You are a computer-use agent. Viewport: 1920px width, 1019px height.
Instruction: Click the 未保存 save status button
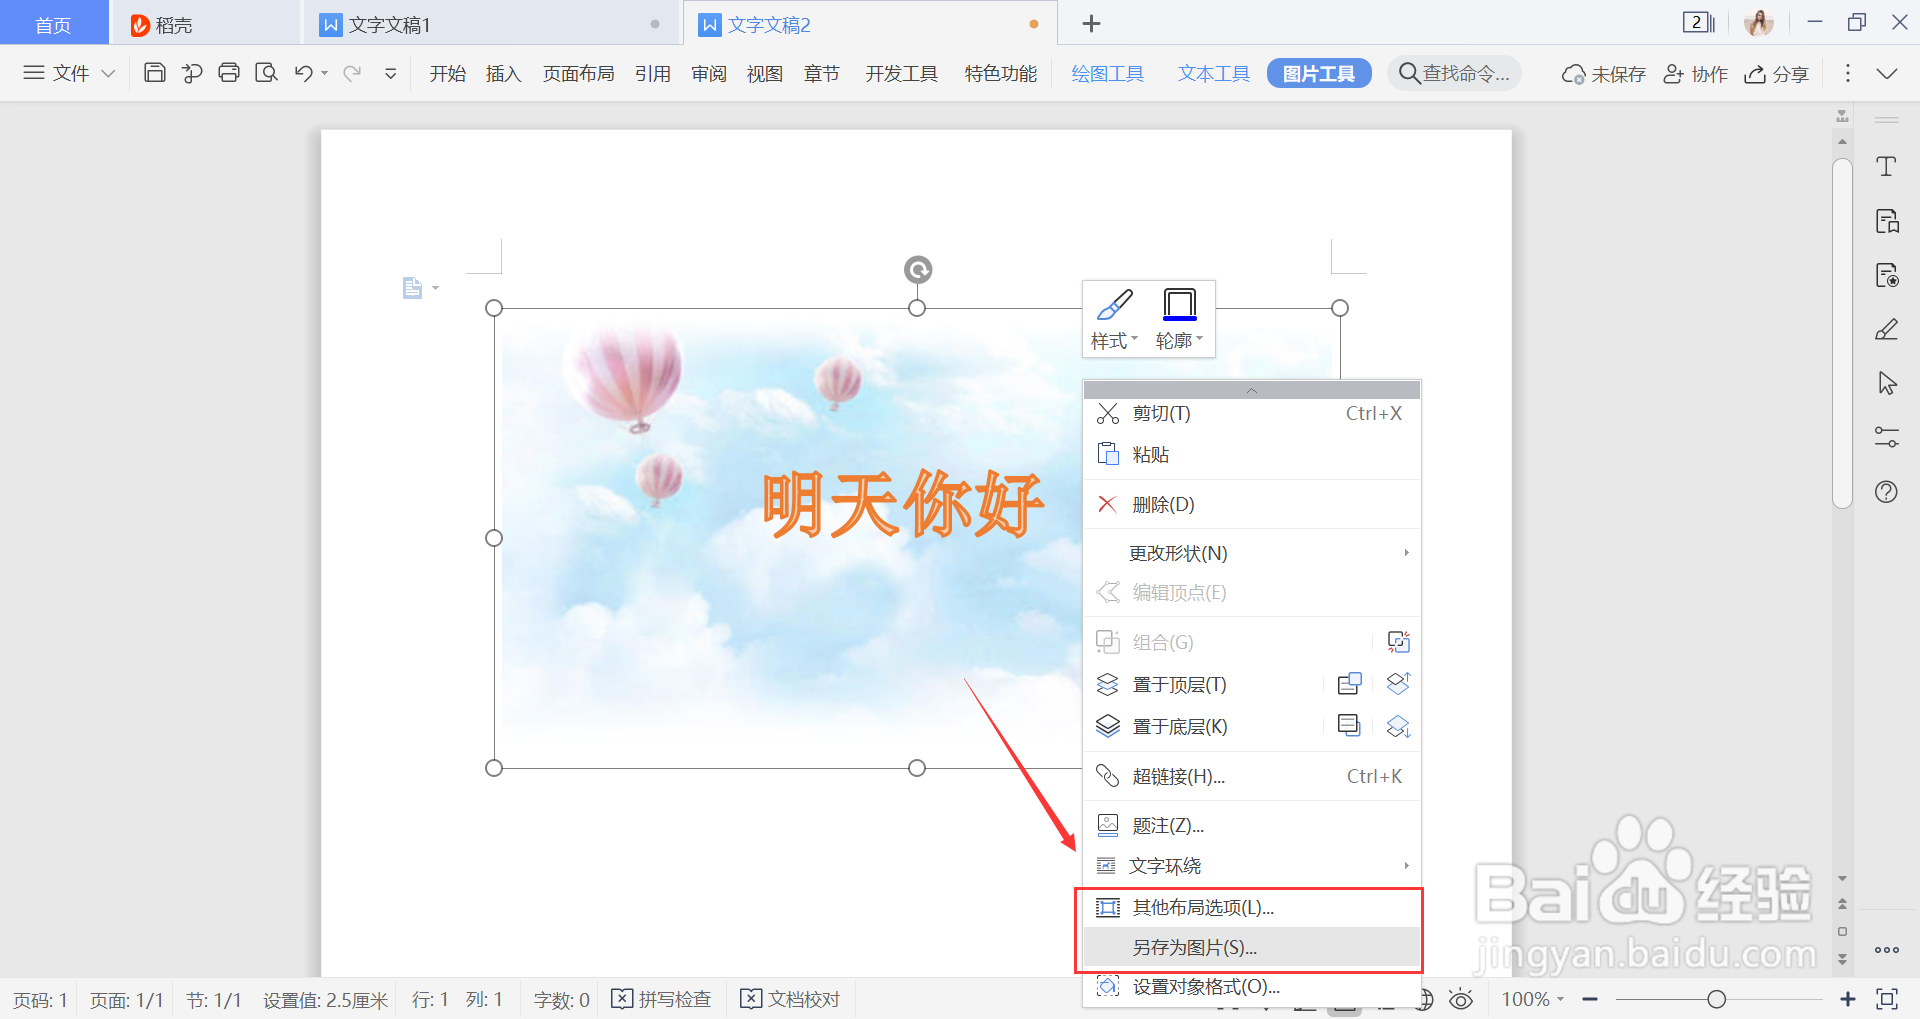(x=1602, y=72)
